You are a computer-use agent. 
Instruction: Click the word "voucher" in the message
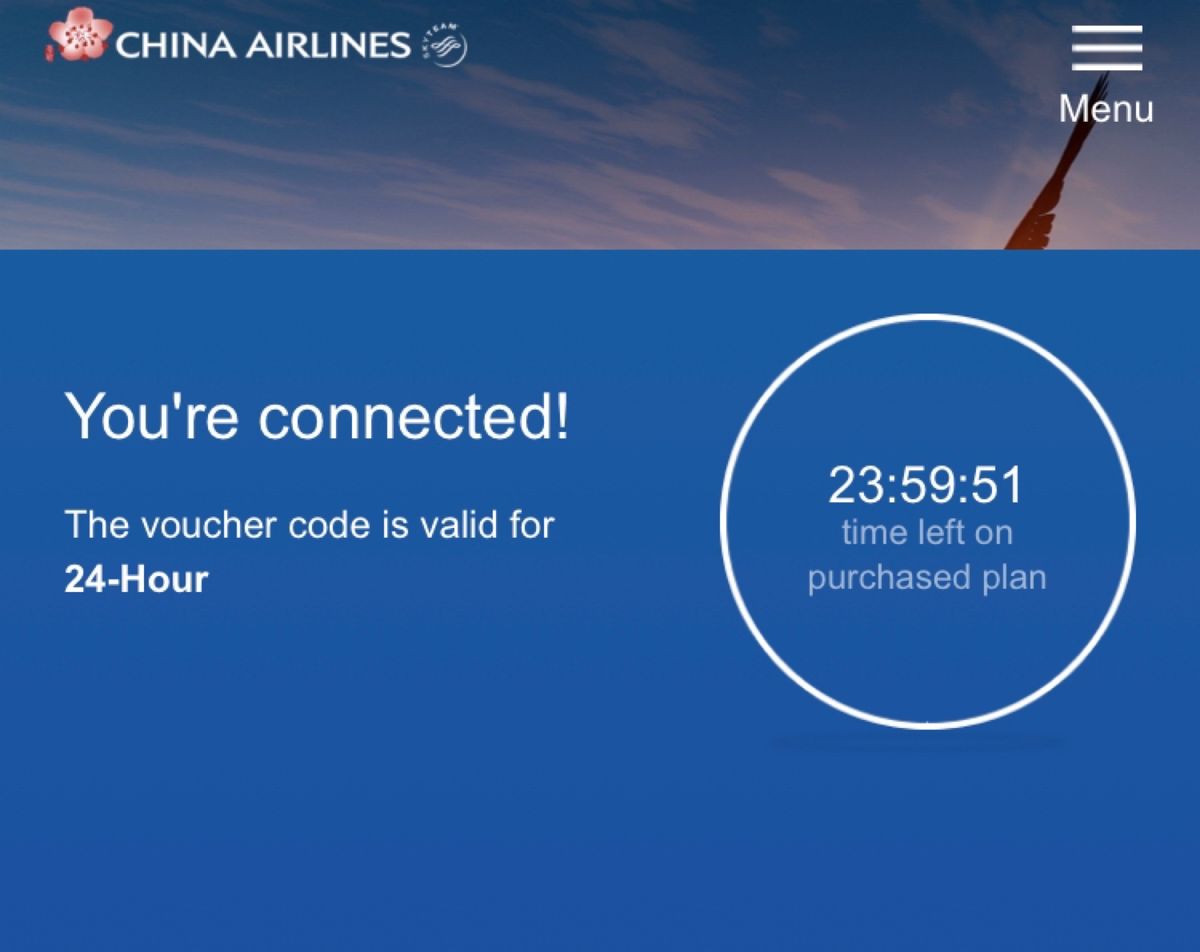pyautogui.click(x=203, y=524)
